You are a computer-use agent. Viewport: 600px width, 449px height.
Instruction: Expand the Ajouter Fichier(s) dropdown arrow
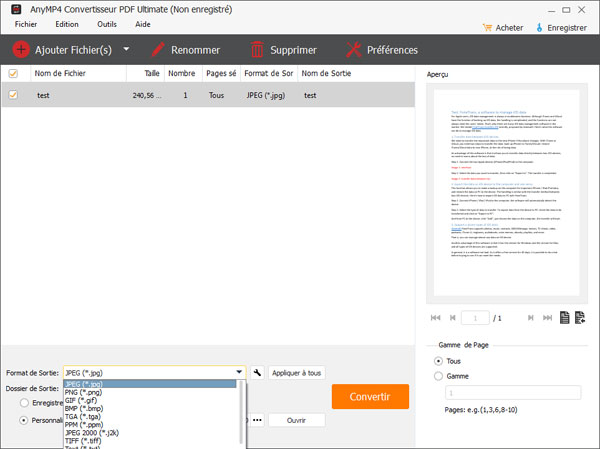[x=126, y=49]
